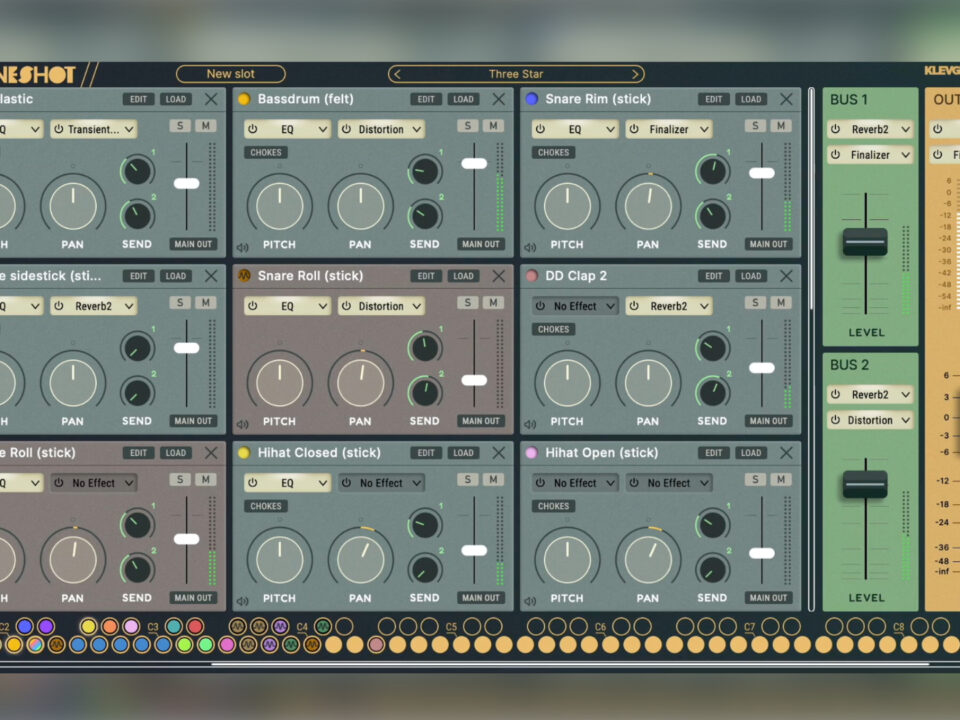This screenshot has width=960, height=720.
Task: Click previous preset arrow beside Three Star
Action: tap(397, 74)
